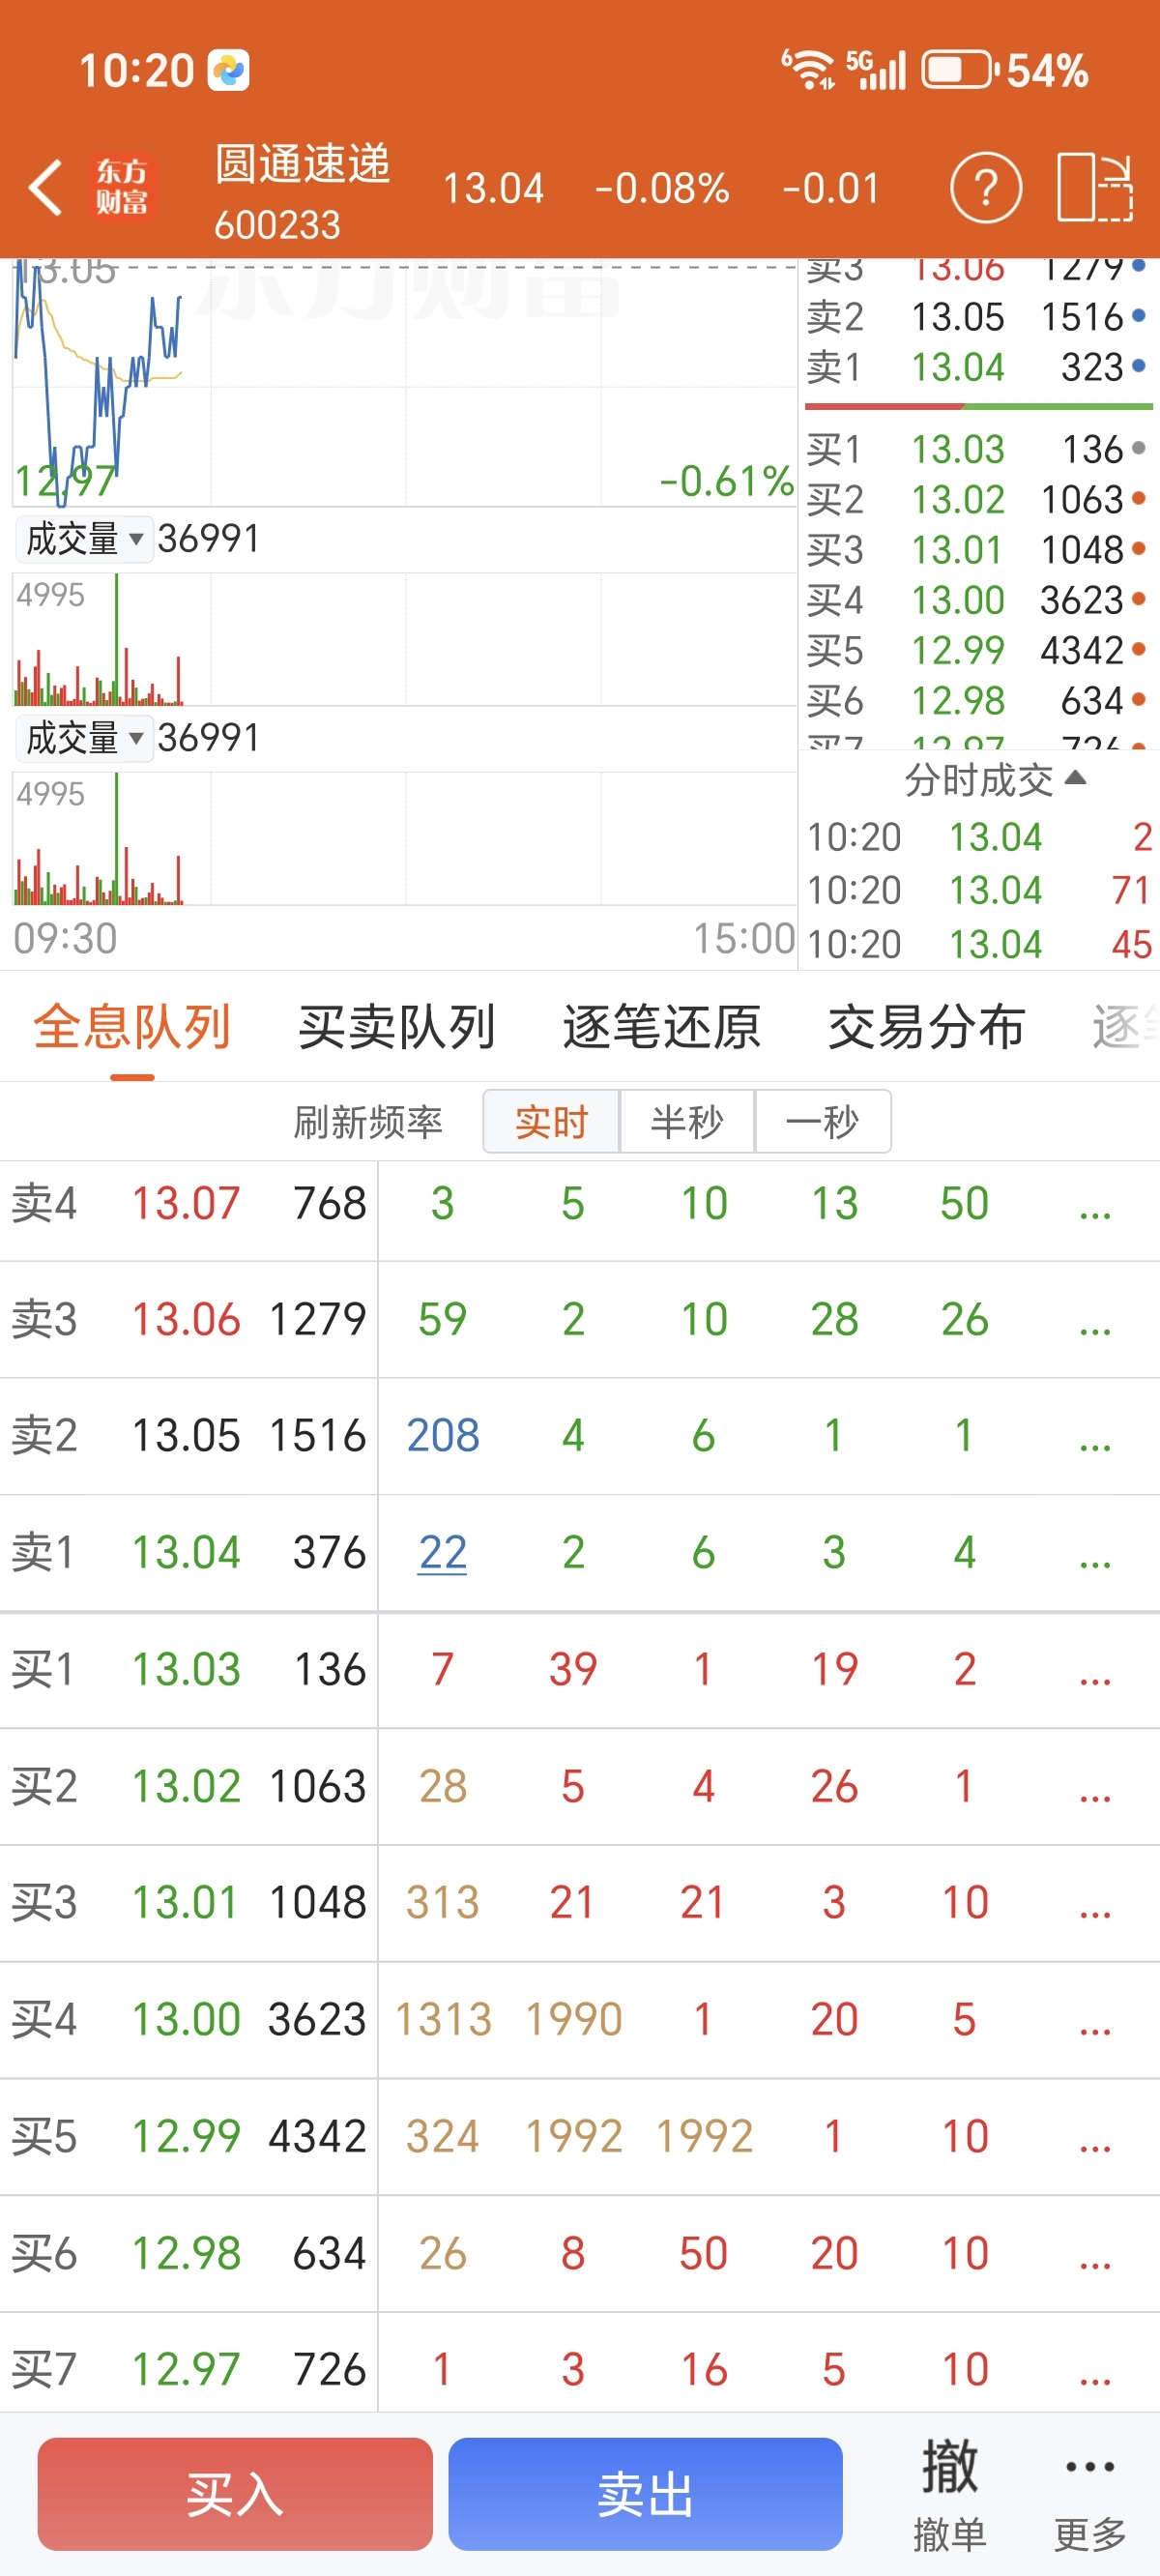Select 买1 price 13.03 in side order book

coord(957,449)
